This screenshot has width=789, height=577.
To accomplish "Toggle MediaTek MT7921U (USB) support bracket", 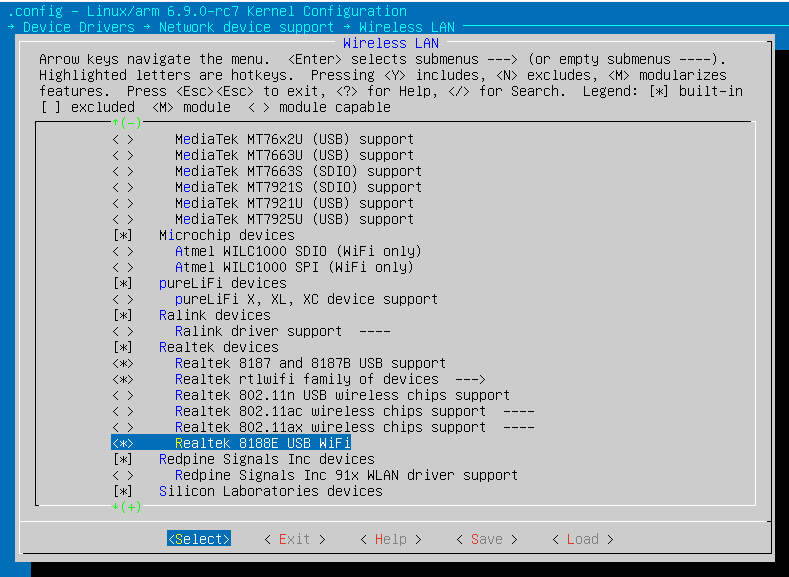I will [123, 204].
